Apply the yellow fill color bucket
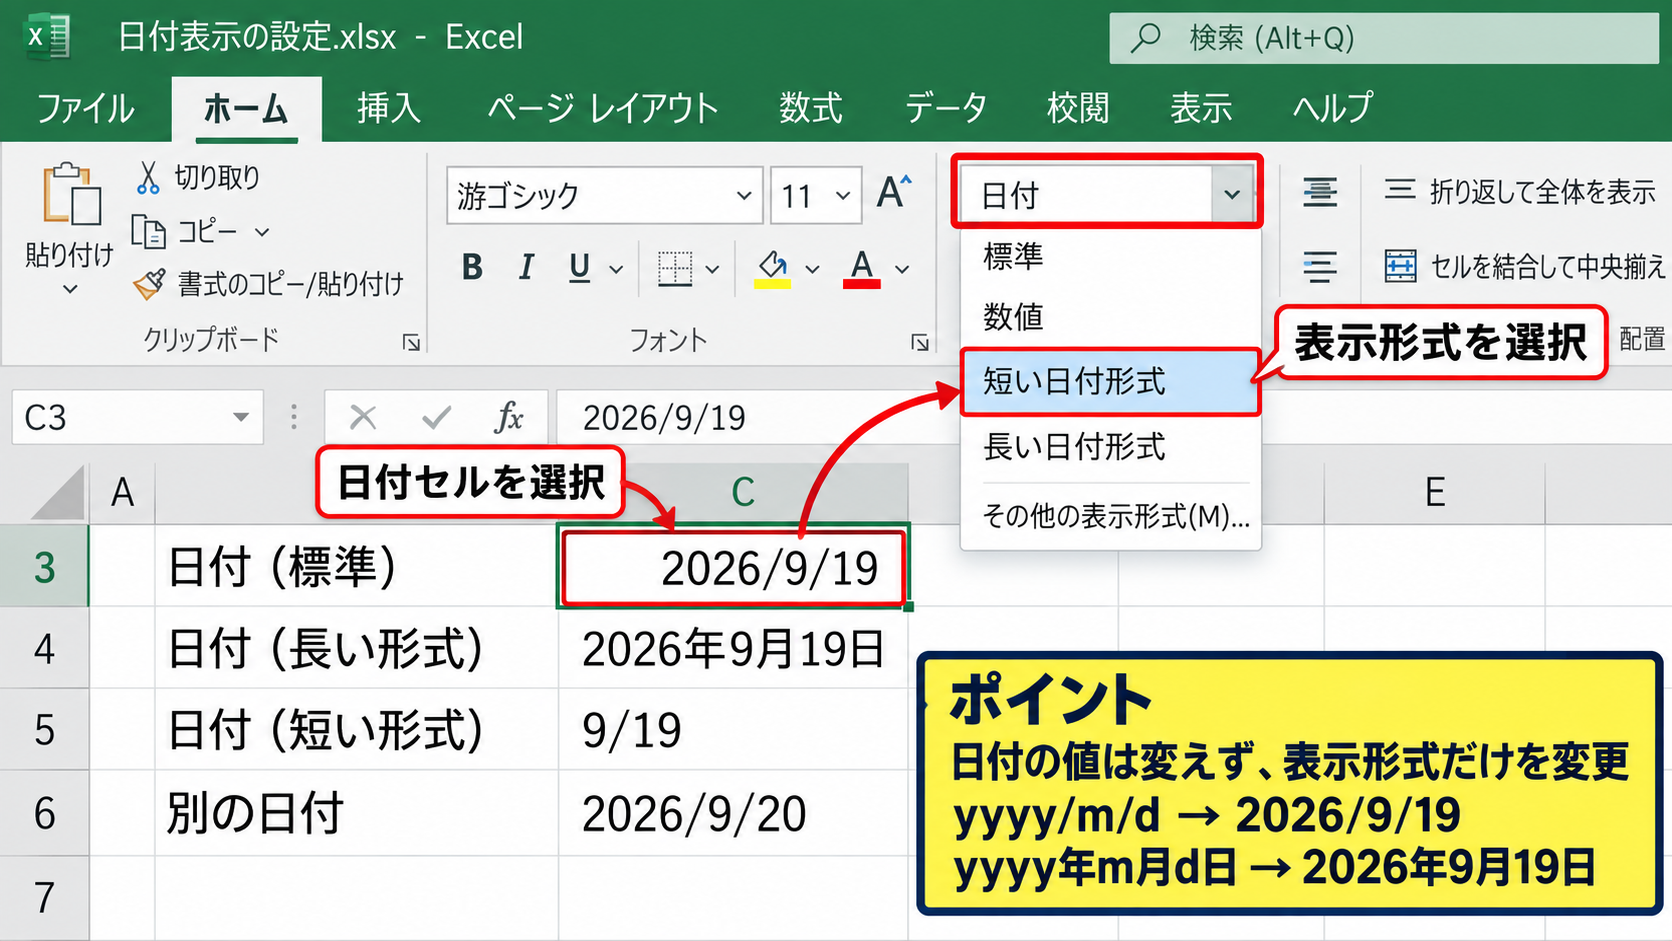1672x941 pixels. (x=772, y=269)
